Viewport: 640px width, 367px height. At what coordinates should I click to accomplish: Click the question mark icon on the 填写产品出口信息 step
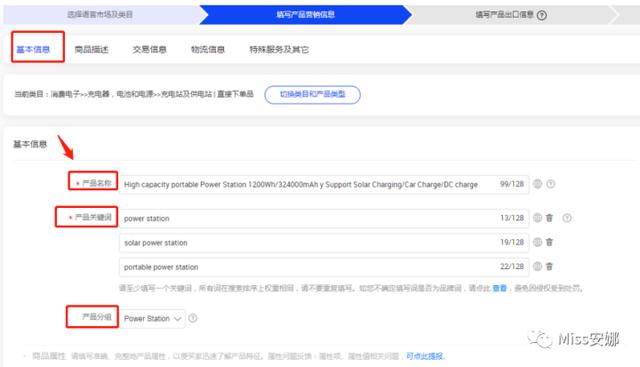click(542, 15)
